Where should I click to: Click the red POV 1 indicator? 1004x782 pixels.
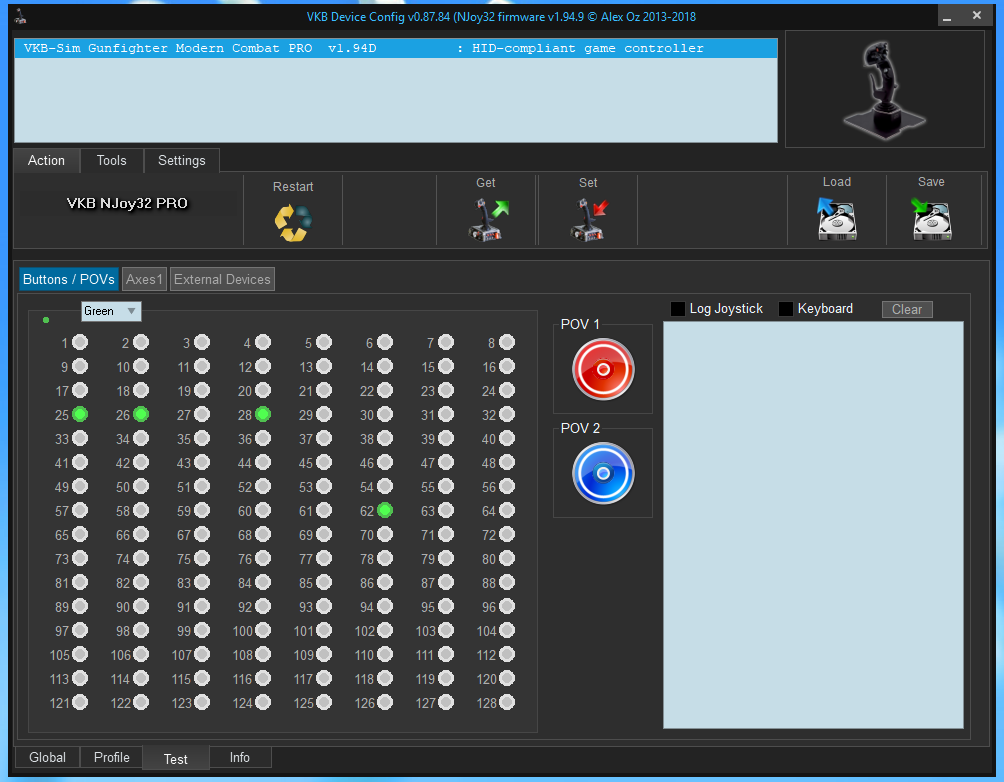tap(603, 369)
